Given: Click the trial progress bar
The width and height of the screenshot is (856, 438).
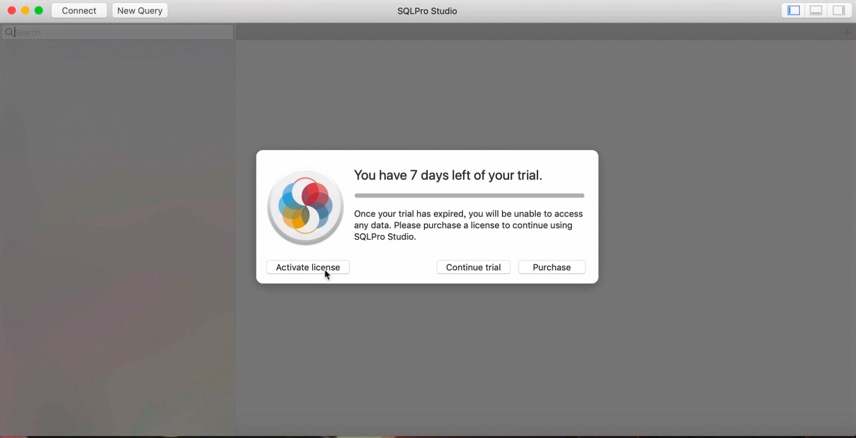Looking at the screenshot, I should click(x=469, y=195).
